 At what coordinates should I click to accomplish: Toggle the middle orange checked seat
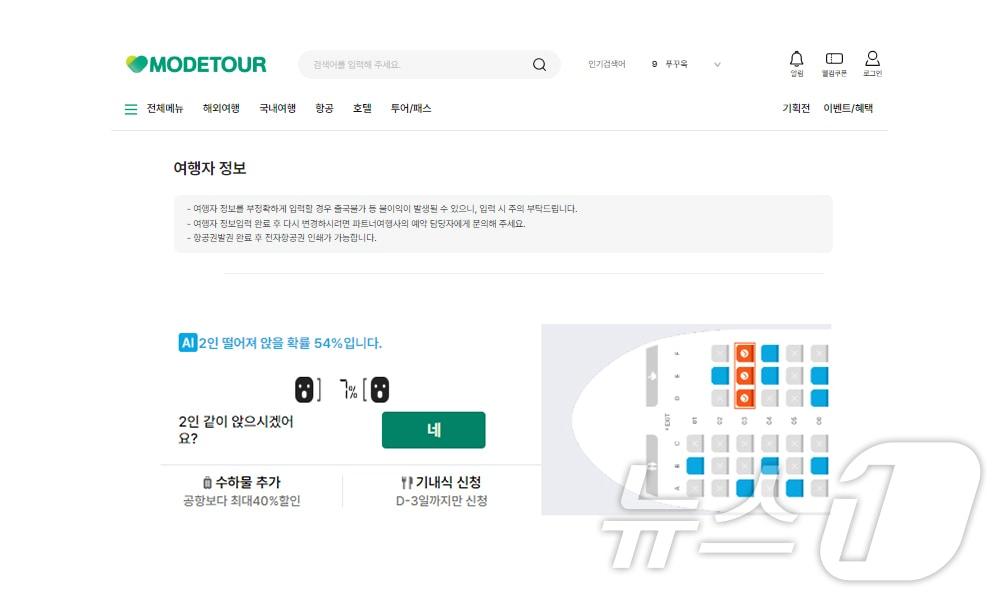[744, 376]
